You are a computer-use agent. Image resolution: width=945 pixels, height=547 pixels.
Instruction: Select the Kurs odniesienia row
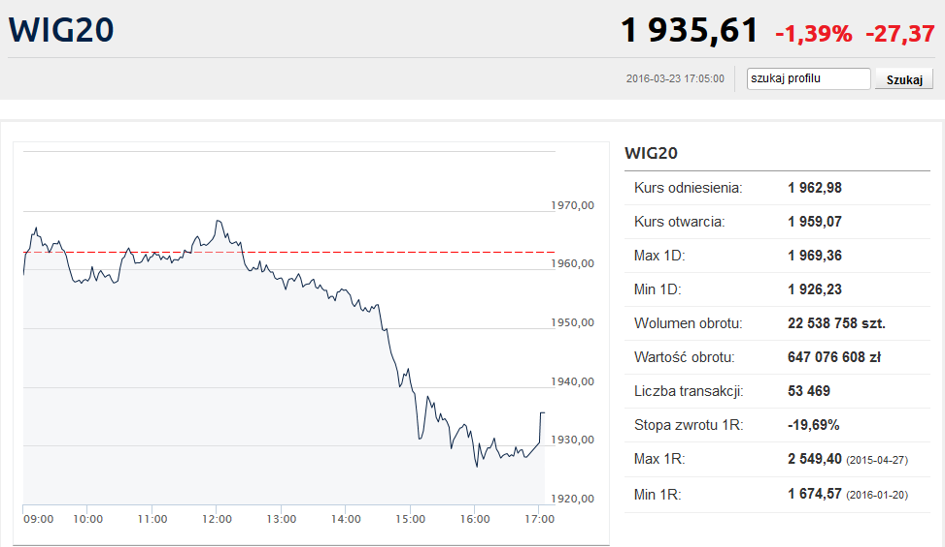(x=777, y=188)
